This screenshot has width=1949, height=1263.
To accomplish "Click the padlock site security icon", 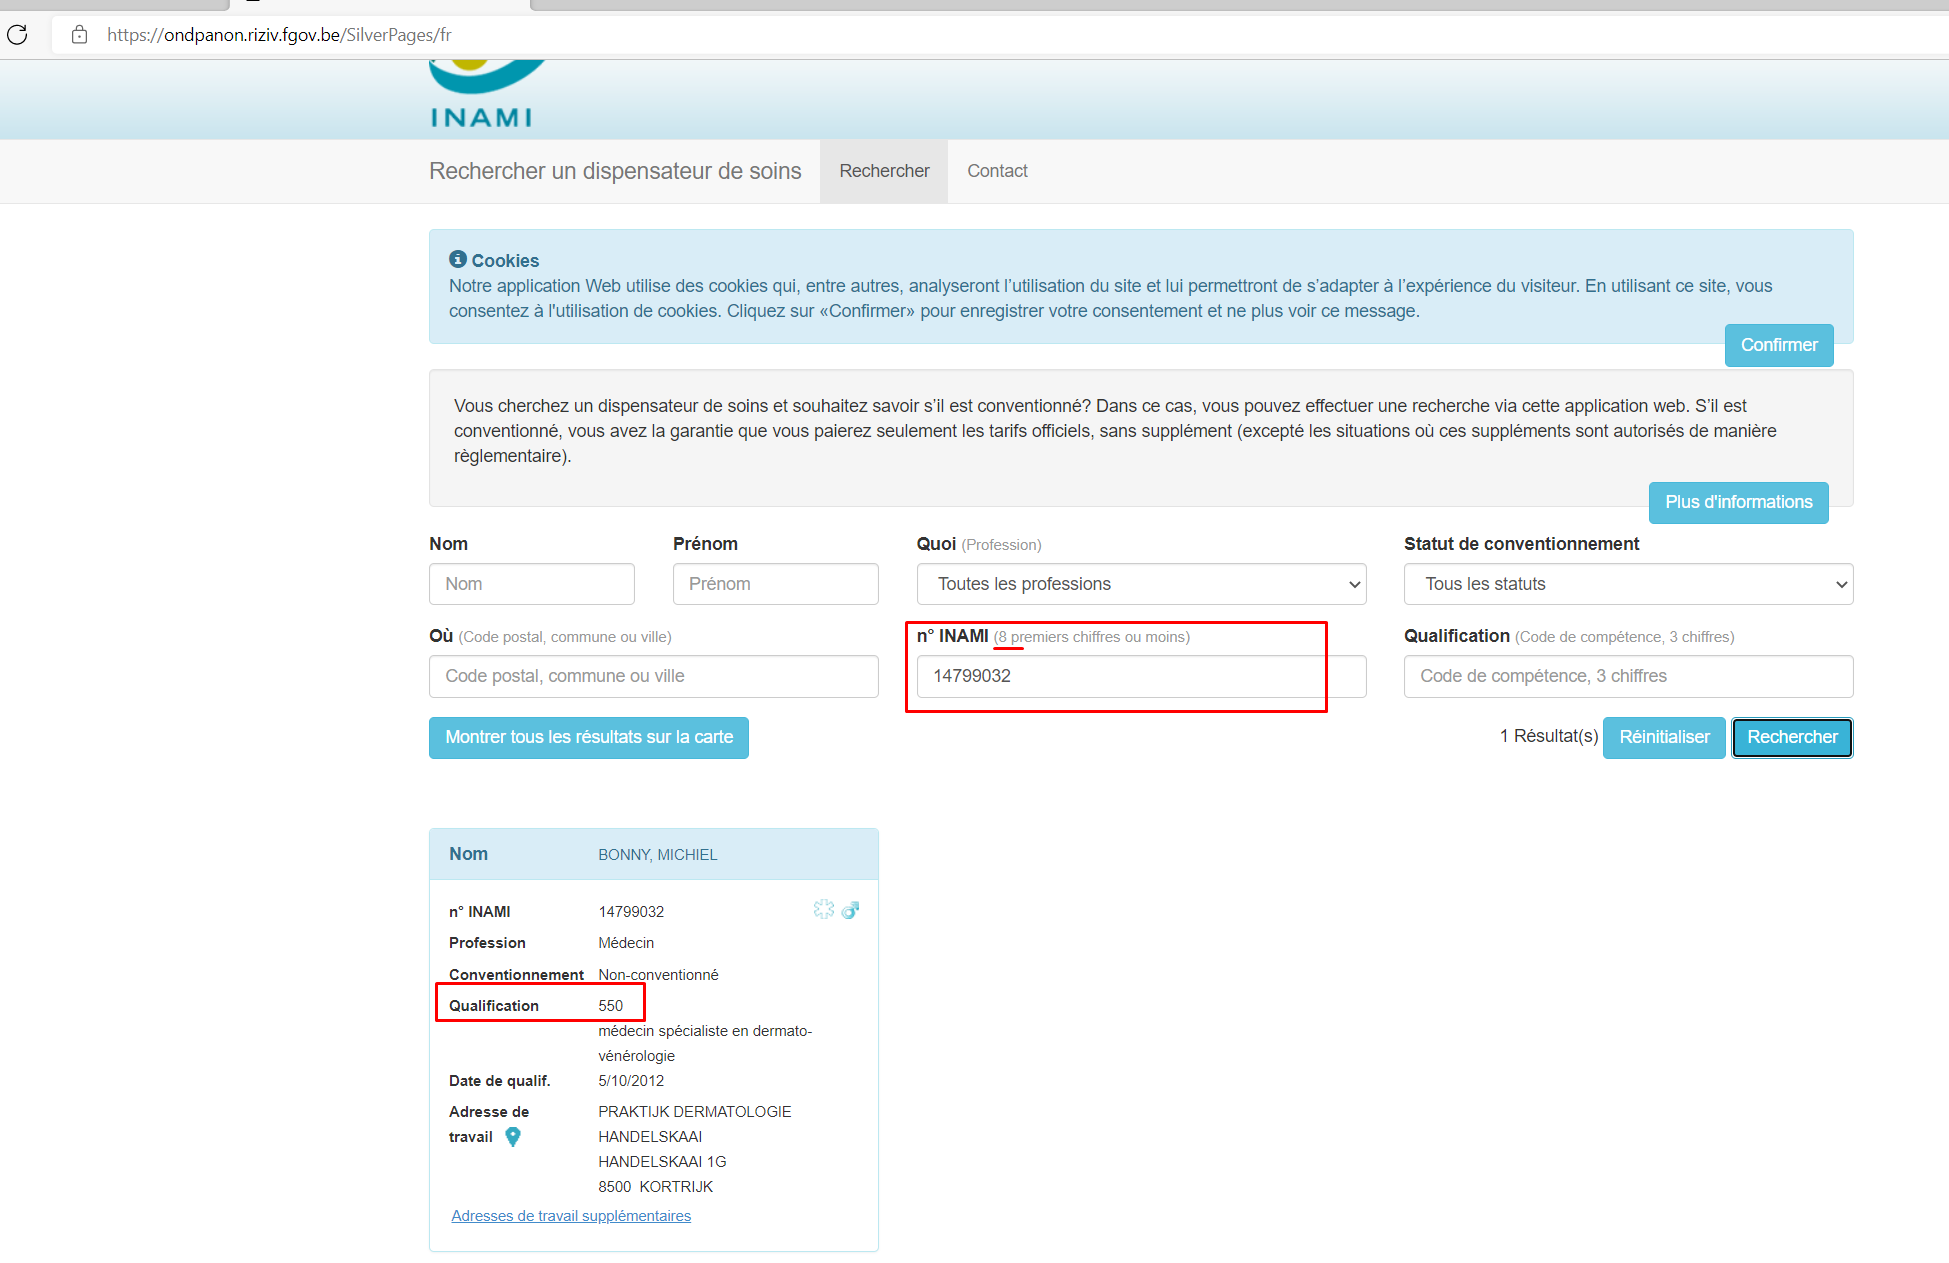I will click(x=80, y=35).
